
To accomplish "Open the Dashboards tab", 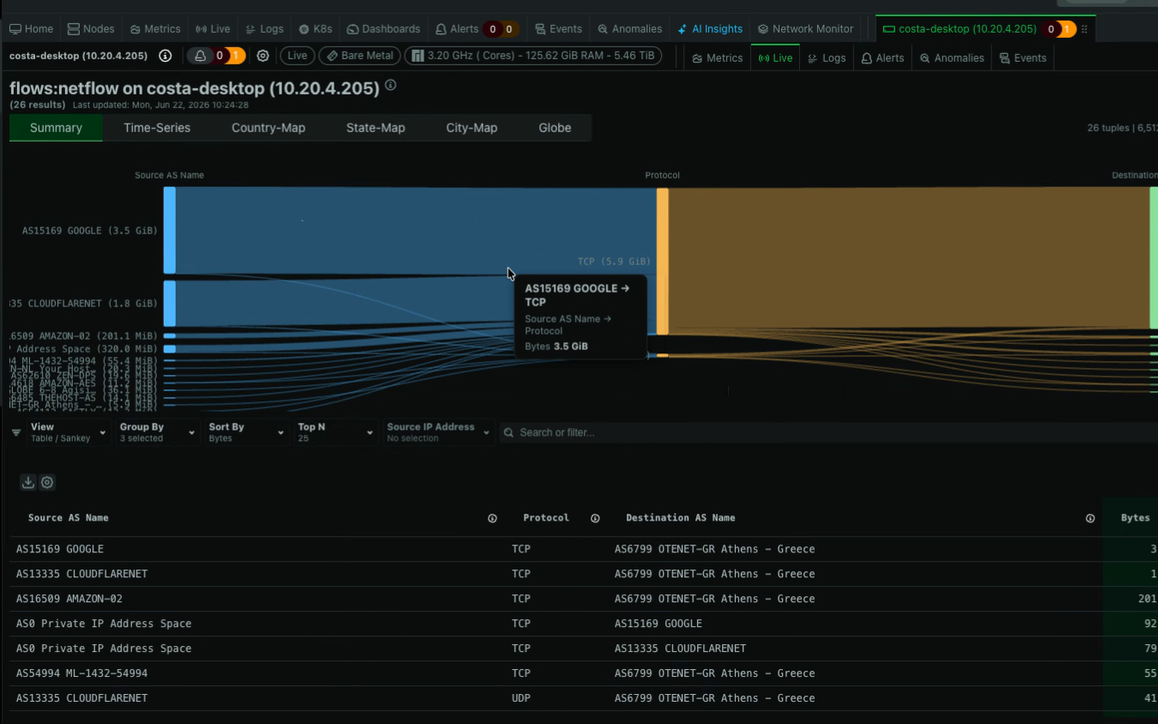I will coord(383,29).
